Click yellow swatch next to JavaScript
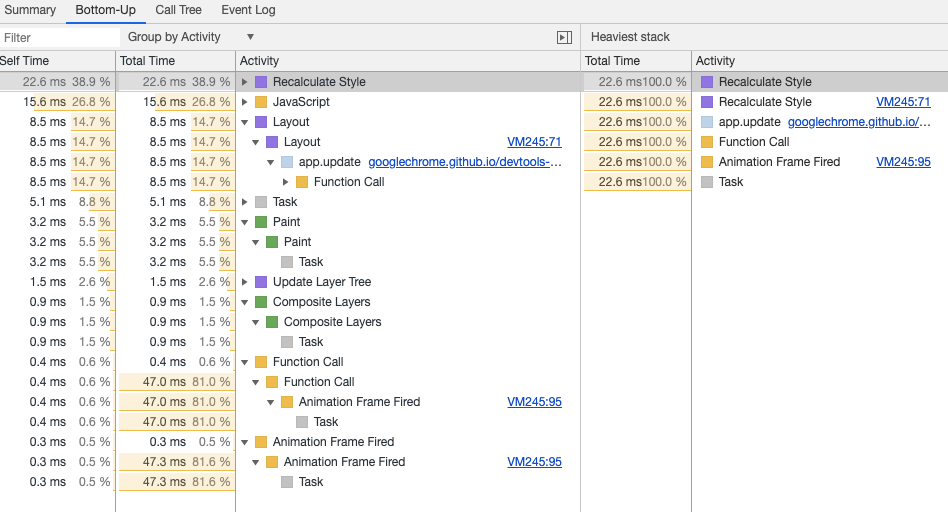The height and width of the screenshot is (512, 948). (261, 102)
